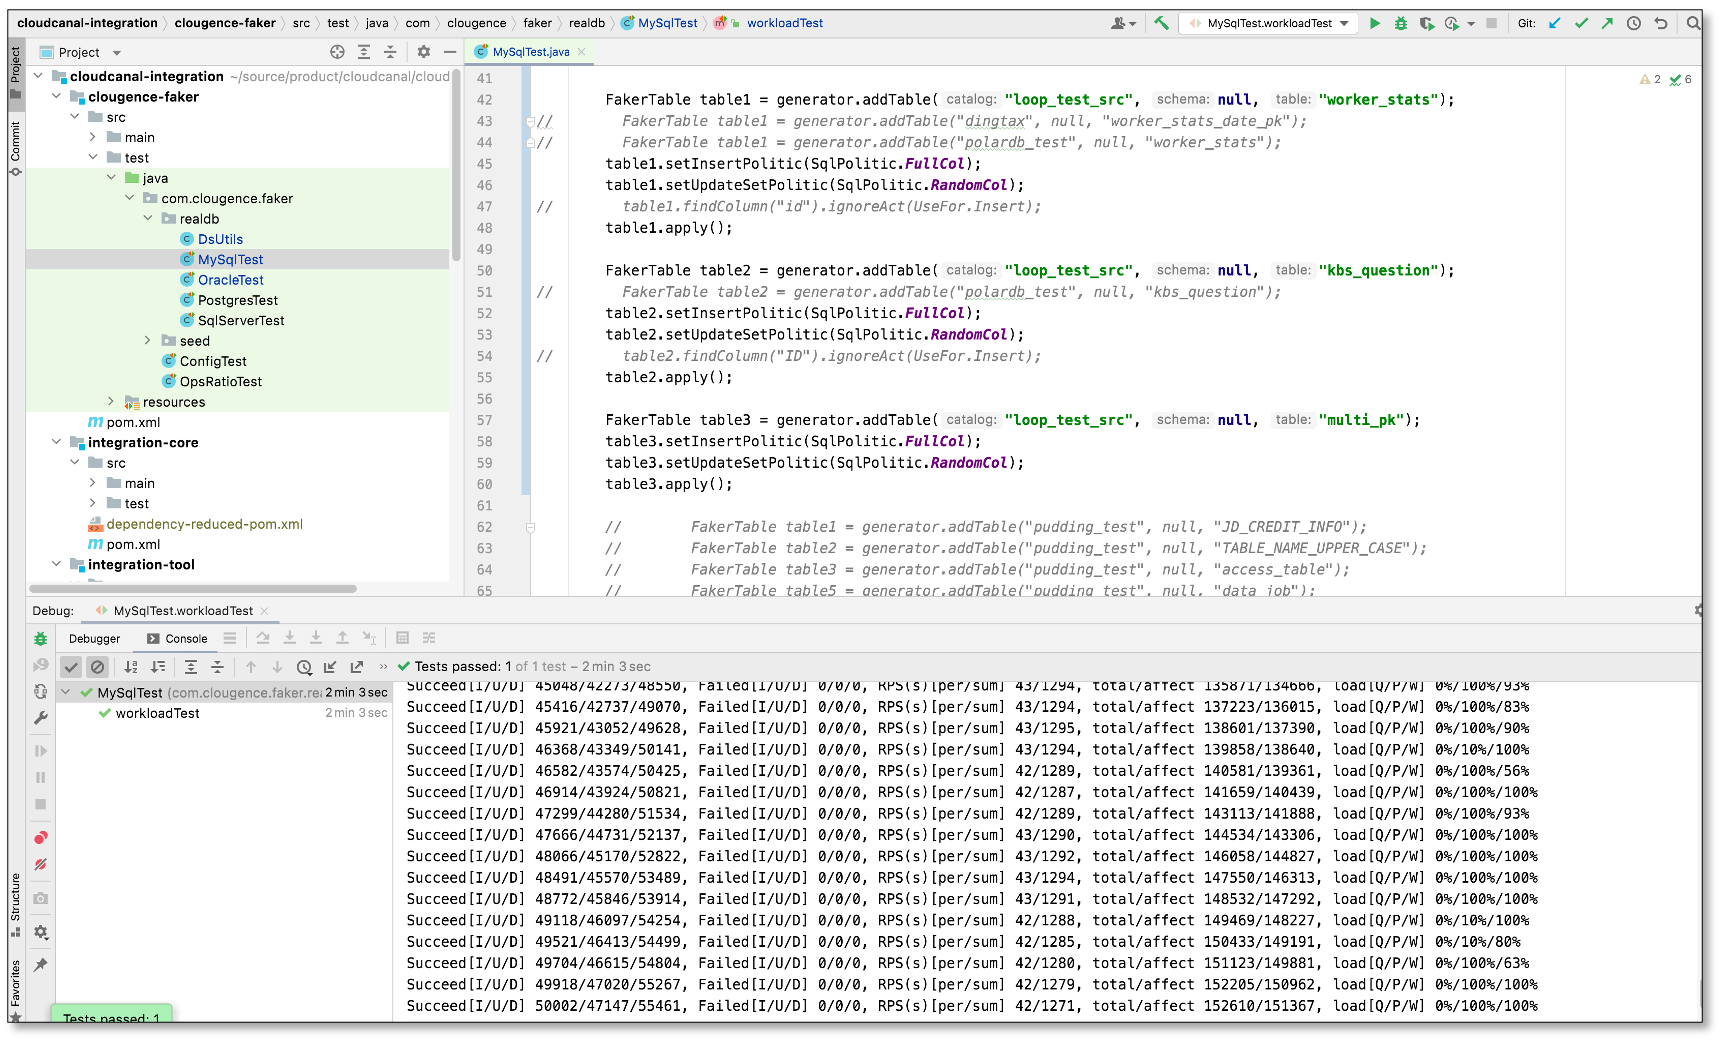
Task: Click the Profile run icon with clock
Action: (x=1452, y=23)
